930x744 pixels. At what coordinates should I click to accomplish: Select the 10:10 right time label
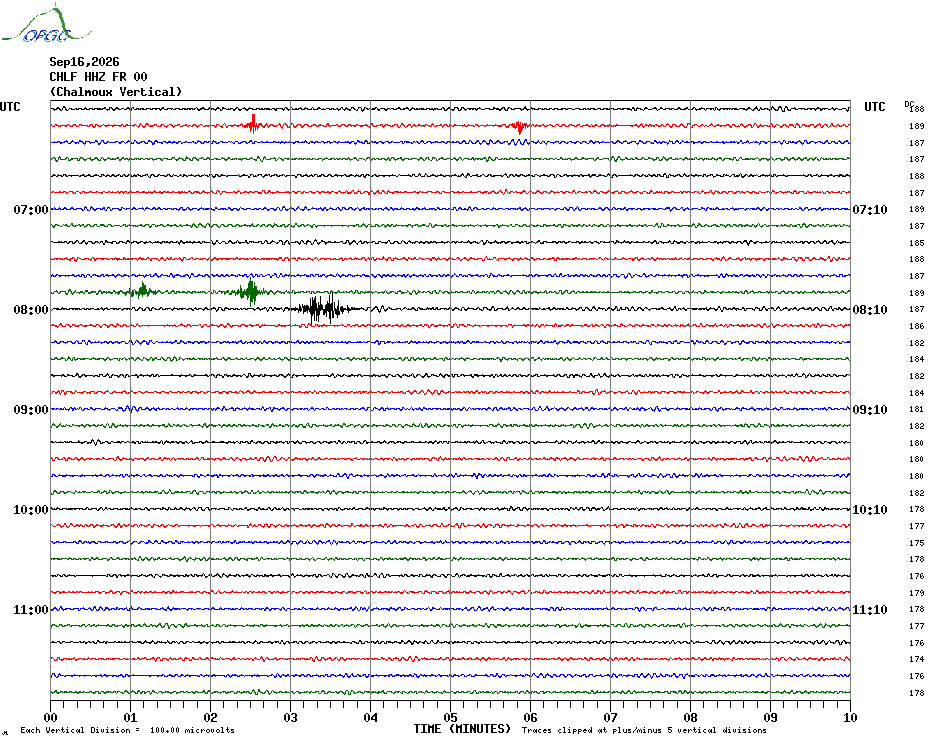coord(870,510)
